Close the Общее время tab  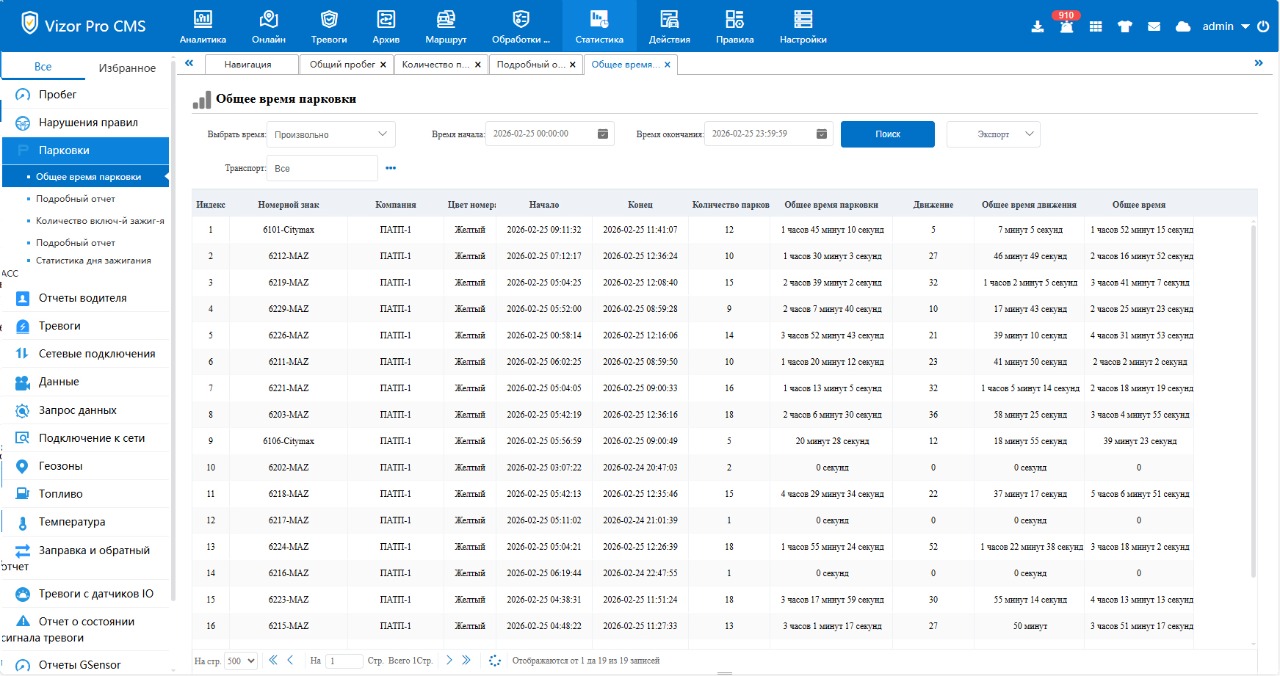coord(668,64)
